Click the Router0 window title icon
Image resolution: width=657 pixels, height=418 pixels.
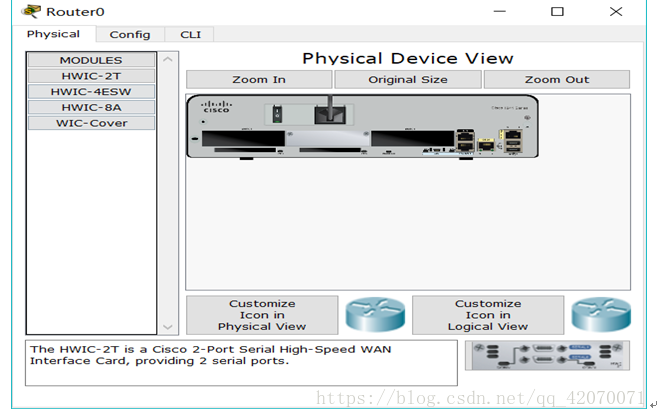point(31,11)
